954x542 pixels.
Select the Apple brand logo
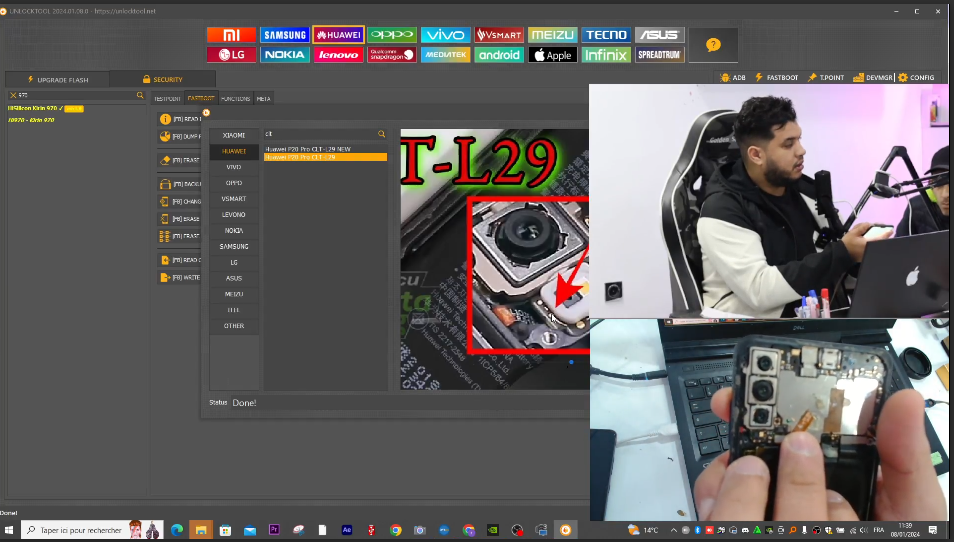click(552, 55)
